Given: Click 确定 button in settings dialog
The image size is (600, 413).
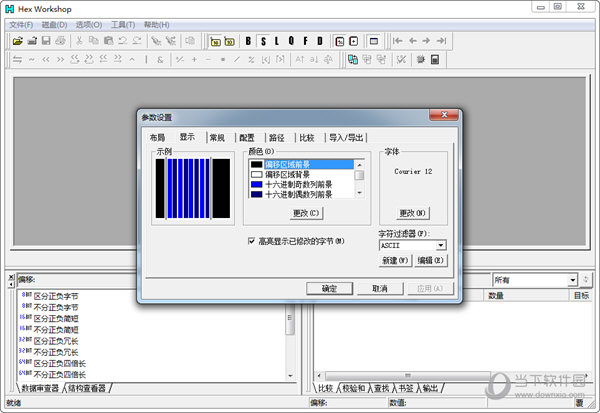Looking at the screenshot, I should coord(329,289).
